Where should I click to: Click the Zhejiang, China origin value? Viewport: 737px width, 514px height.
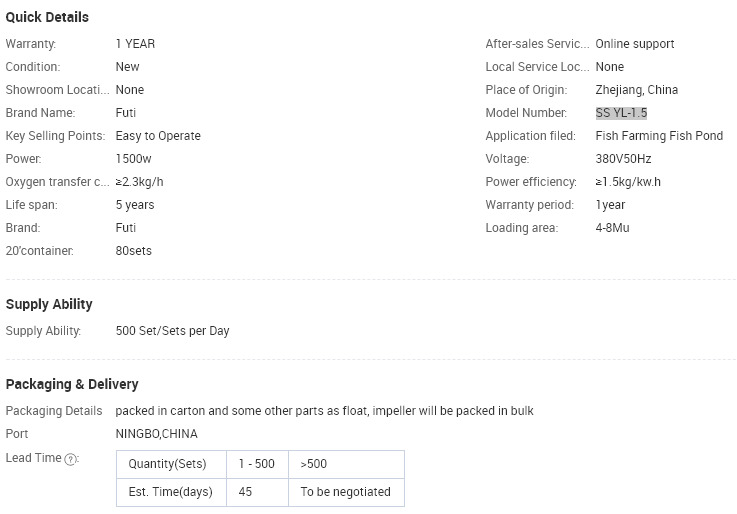(x=636, y=90)
